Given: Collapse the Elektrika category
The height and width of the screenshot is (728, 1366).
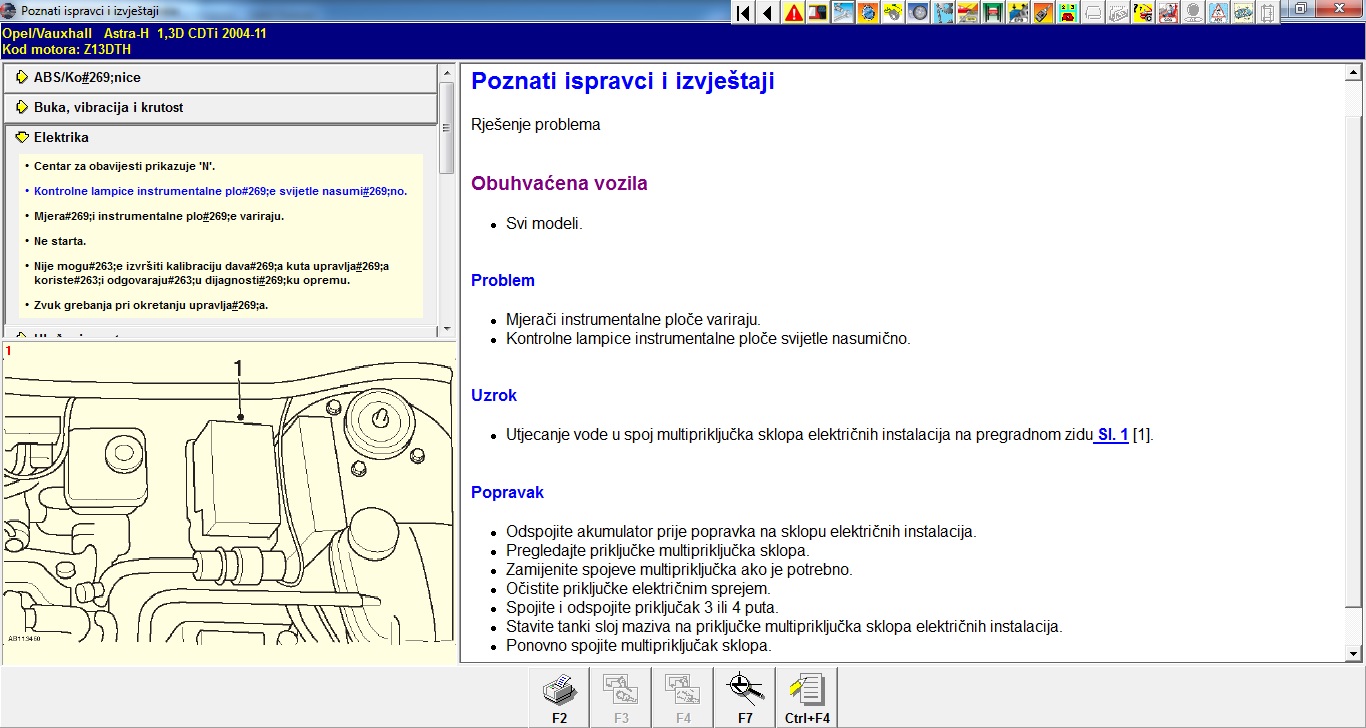Looking at the screenshot, I should (x=221, y=138).
